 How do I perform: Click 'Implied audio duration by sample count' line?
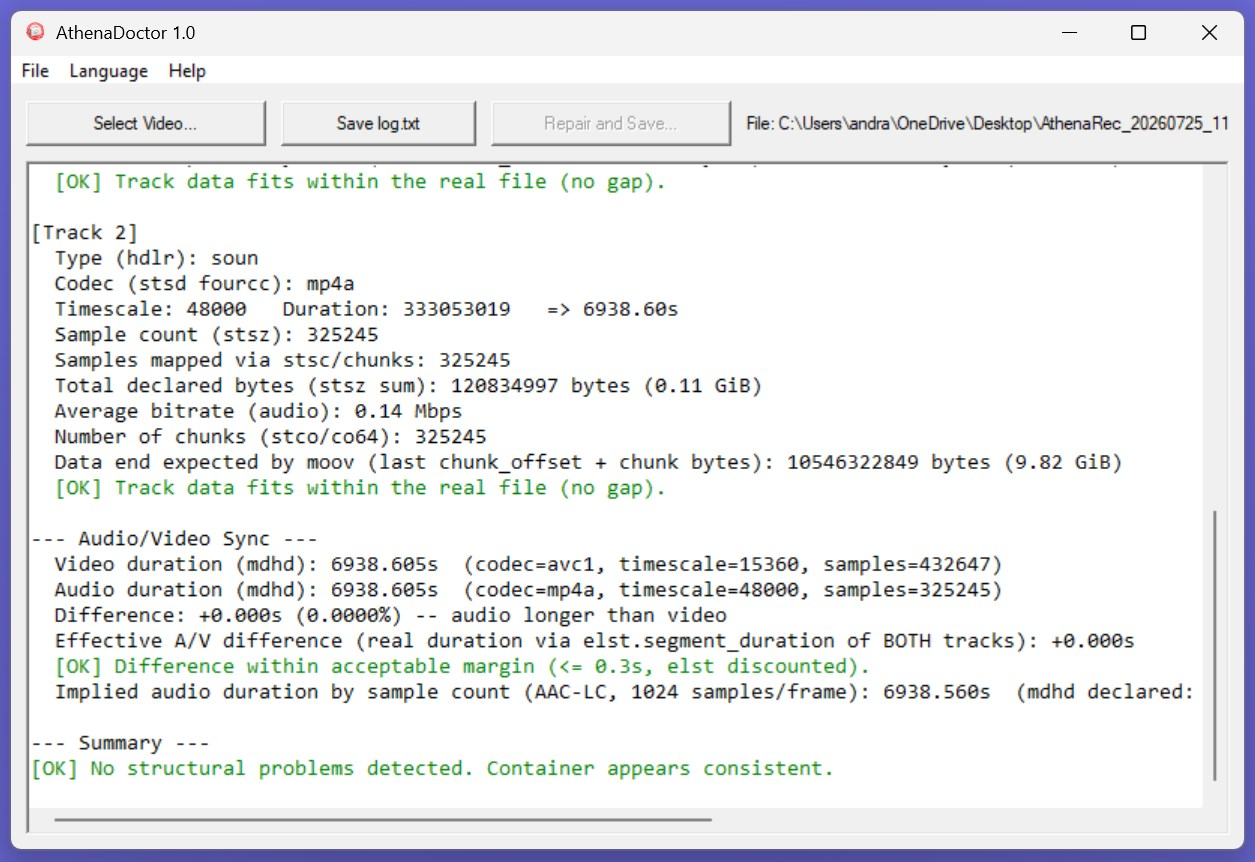624,692
